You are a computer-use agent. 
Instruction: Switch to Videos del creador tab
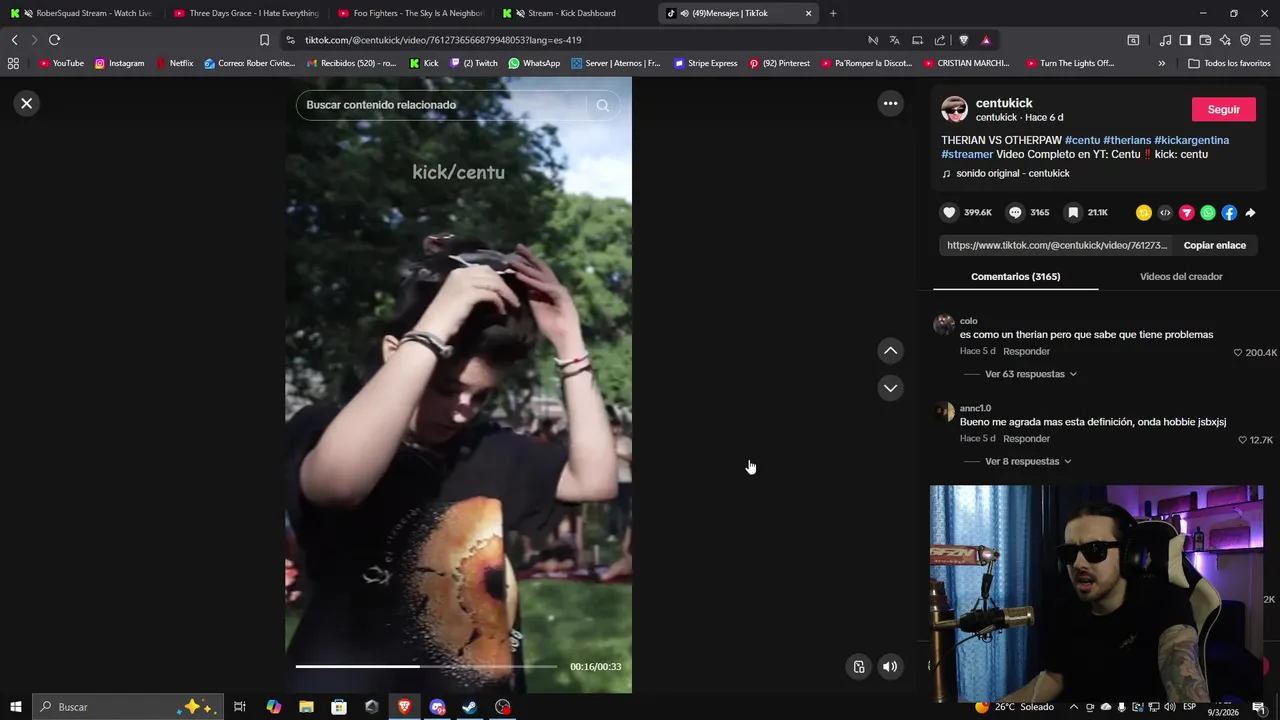pyautogui.click(x=1181, y=276)
